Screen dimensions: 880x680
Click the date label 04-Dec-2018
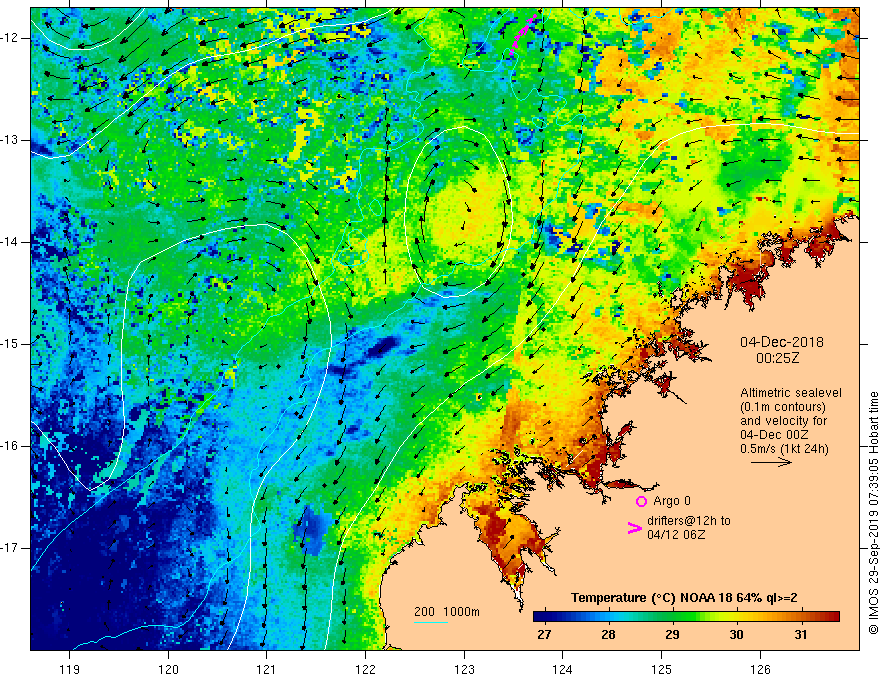click(781, 342)
